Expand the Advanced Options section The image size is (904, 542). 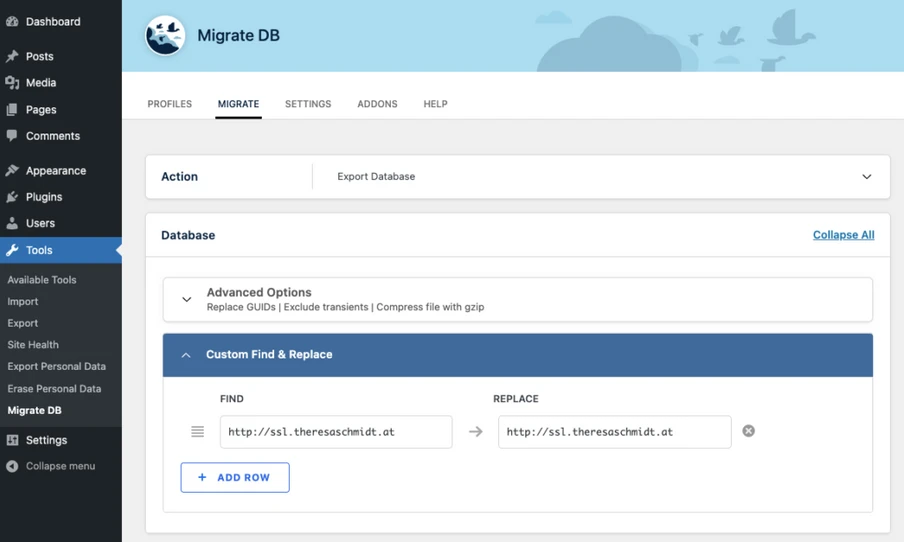tap(186, 299)
